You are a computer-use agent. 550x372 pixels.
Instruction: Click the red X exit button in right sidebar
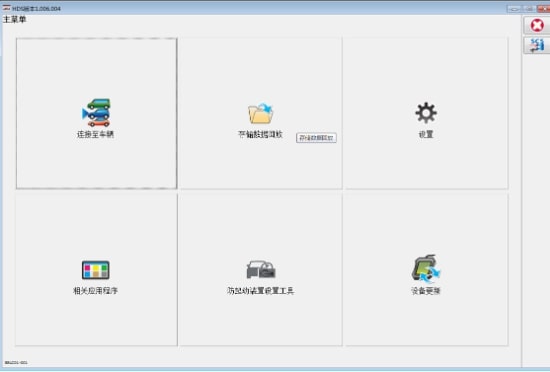pyautogui.click(x=537, y=25)
